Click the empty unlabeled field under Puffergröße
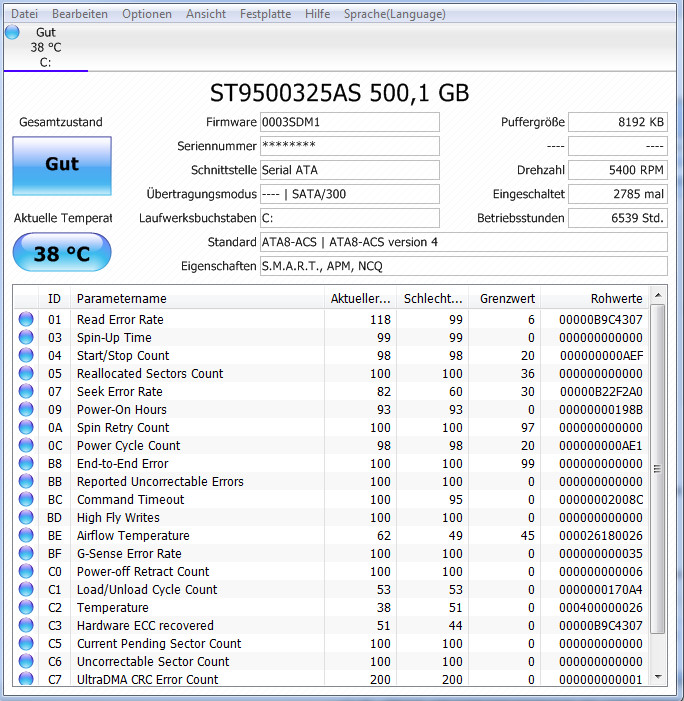The width and height of the screenshot is (684, 701). (618, 146)
